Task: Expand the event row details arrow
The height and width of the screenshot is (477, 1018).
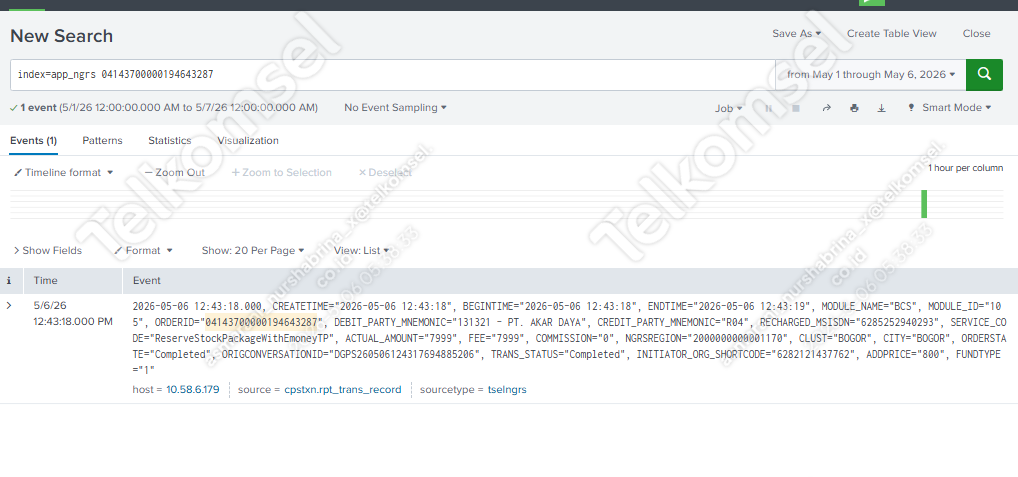Action: (x=8, y=305)
